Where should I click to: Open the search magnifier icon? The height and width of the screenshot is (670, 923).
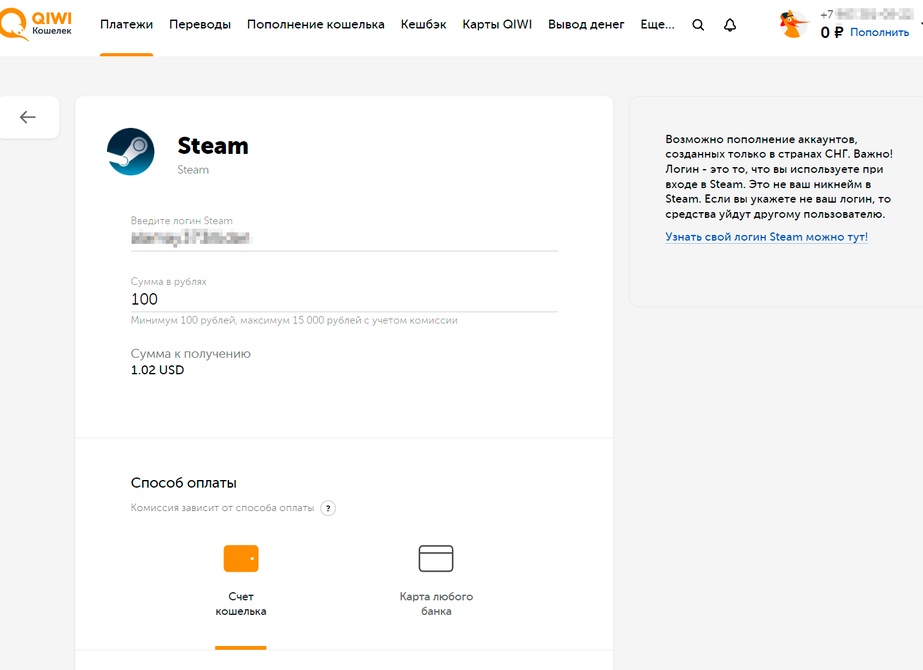click(x=698, y=25)
